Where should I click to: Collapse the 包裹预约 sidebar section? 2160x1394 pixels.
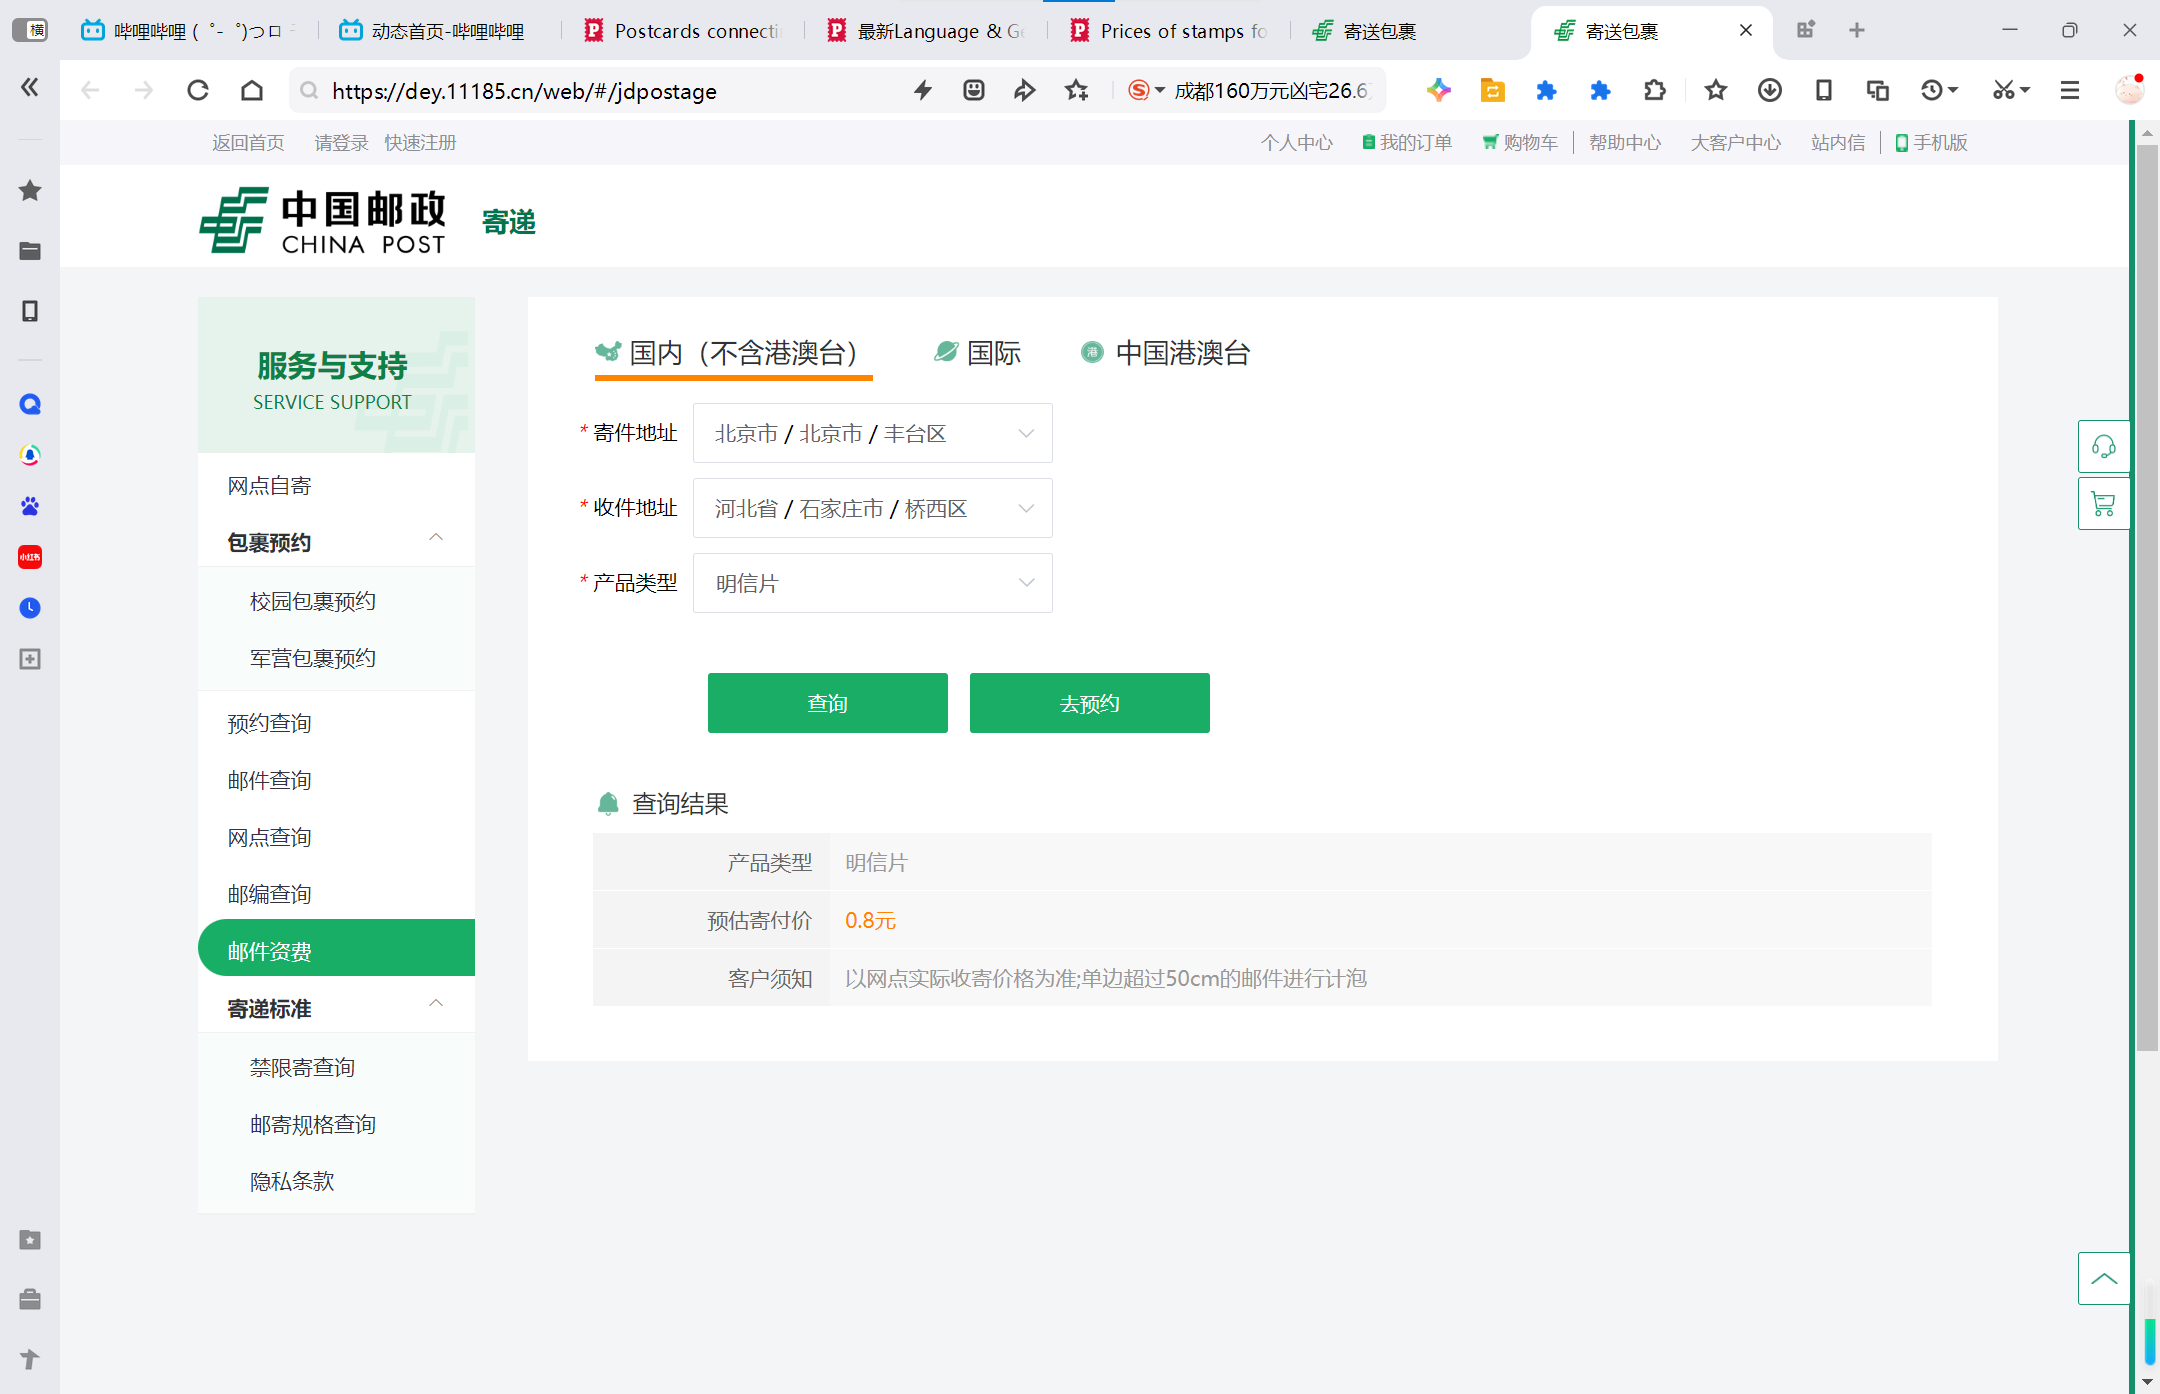pyautogui.click(x=436, y=538)
